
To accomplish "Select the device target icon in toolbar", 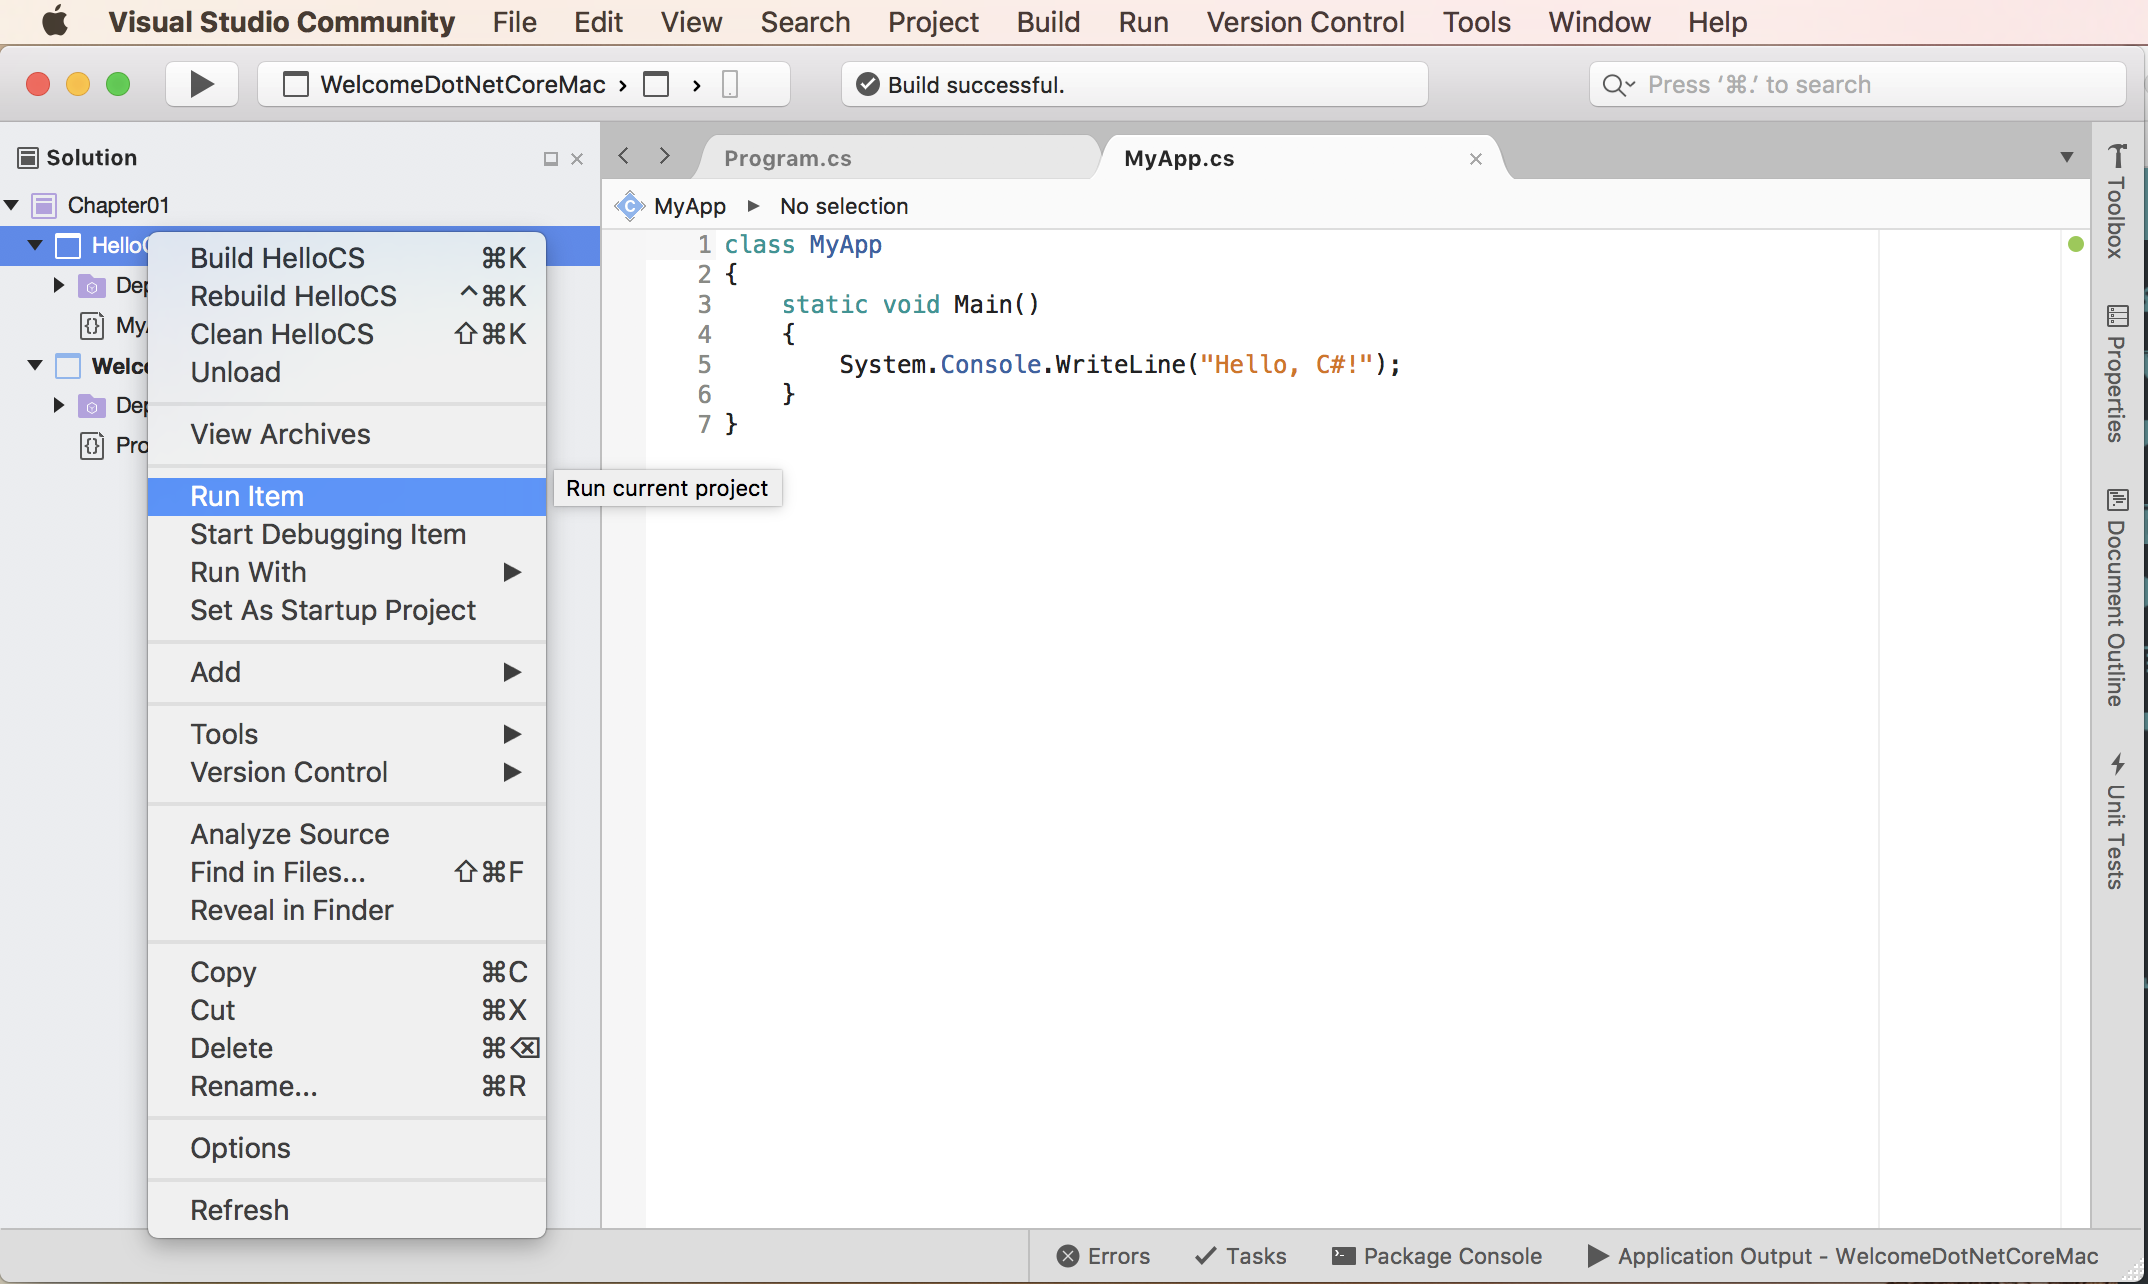I will coord(730,84).
